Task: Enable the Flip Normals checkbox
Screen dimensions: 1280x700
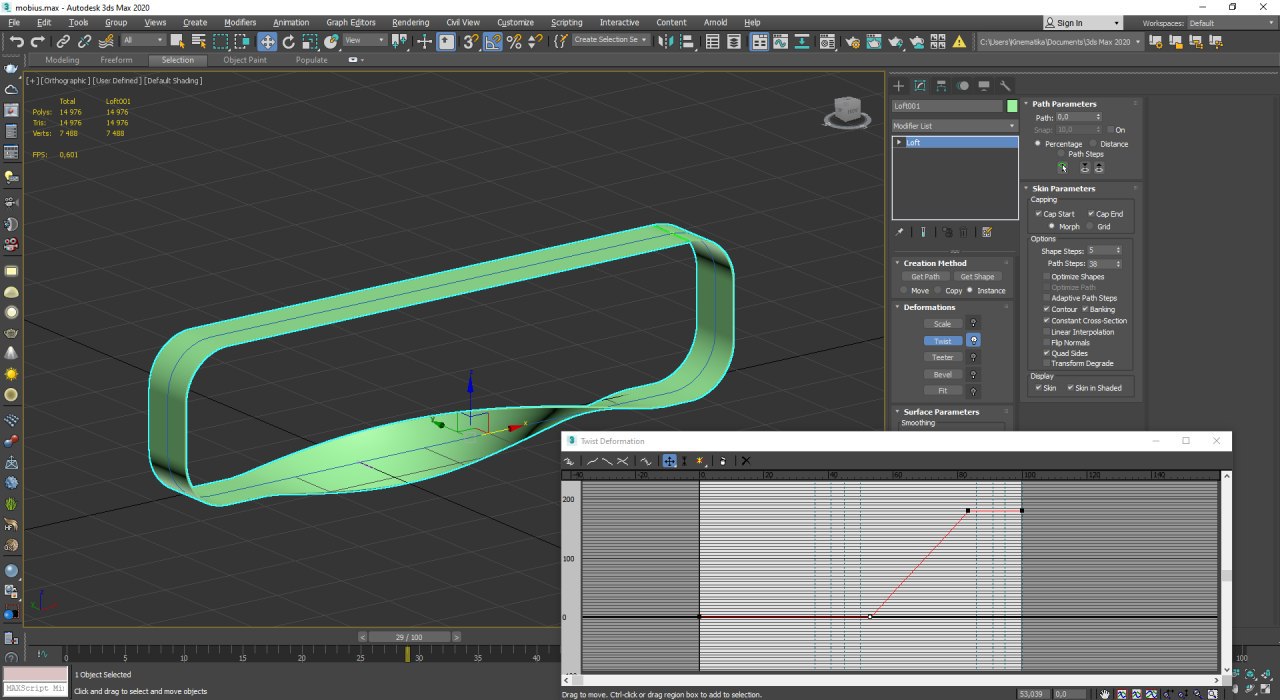Action: [x=1046, y=343]
